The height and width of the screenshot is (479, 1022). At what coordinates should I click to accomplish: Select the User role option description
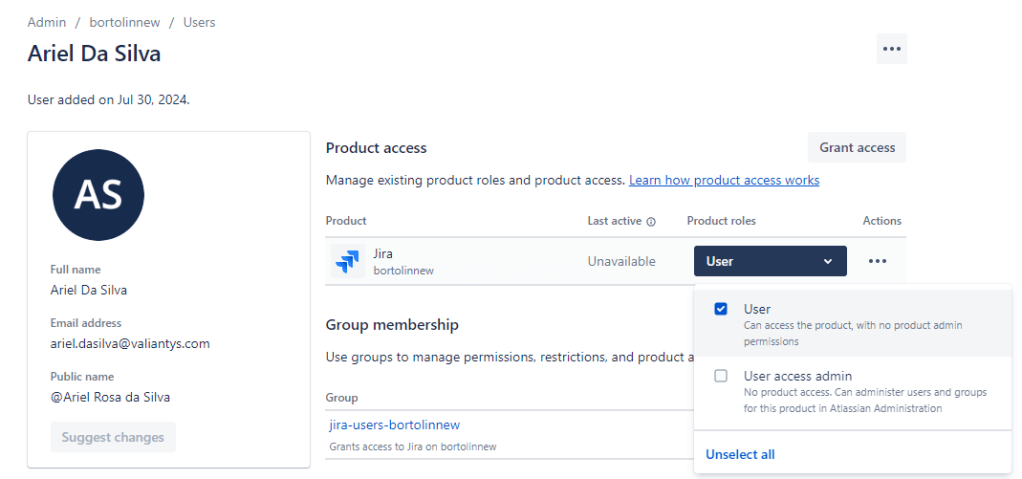tap(852, 333)
